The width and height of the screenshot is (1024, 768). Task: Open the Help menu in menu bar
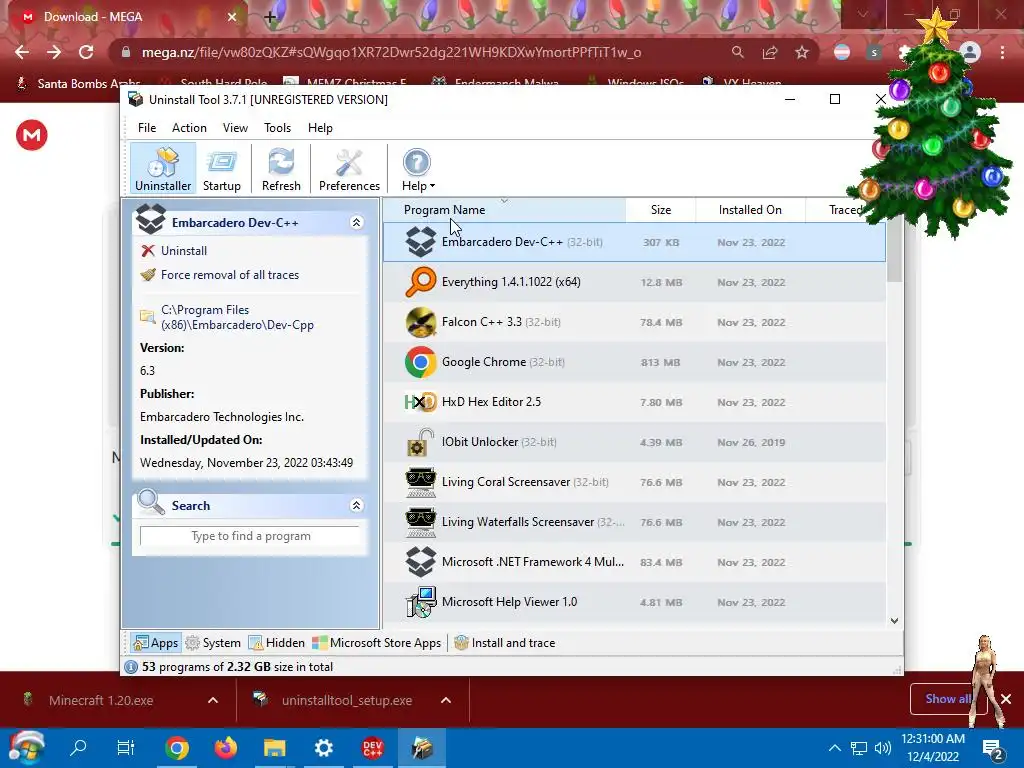[x=320, y=128]
